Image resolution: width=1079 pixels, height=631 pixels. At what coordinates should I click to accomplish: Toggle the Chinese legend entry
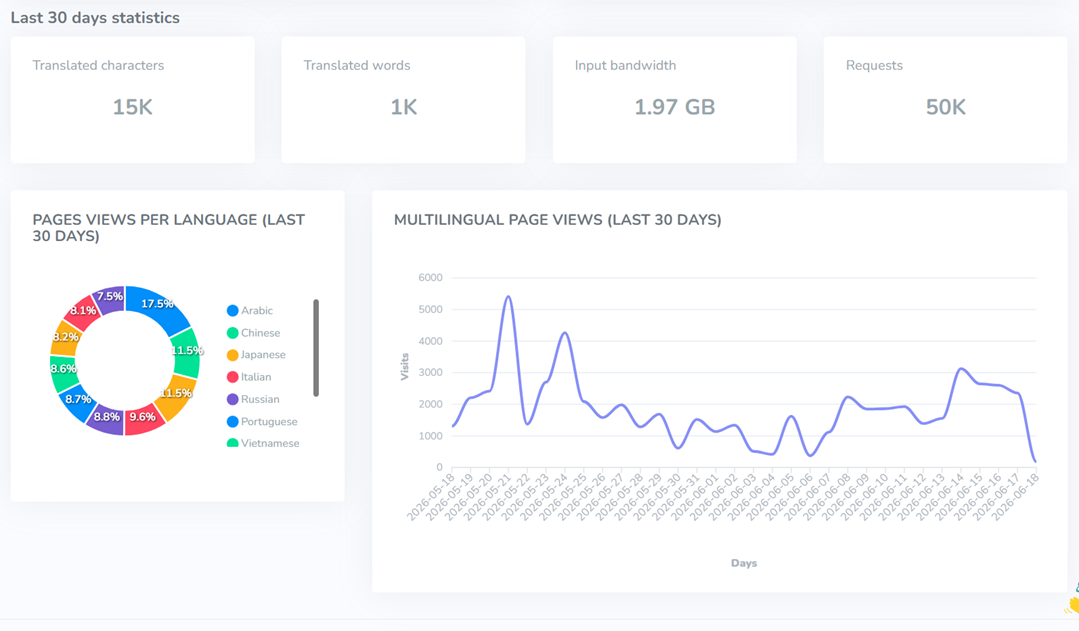253,333
